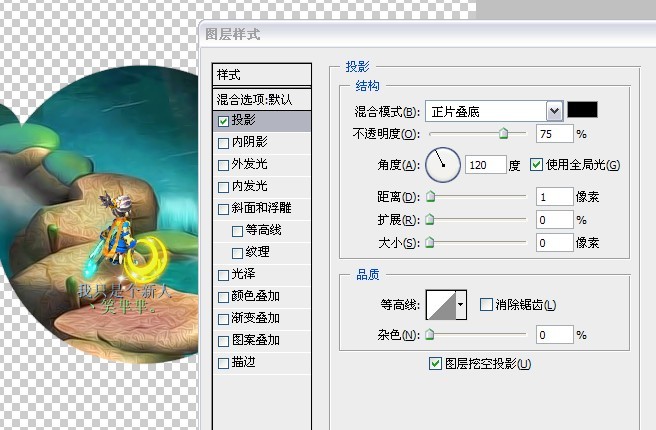
Task: Click the black shadow color swatch
Action: [x=582, y=110]
